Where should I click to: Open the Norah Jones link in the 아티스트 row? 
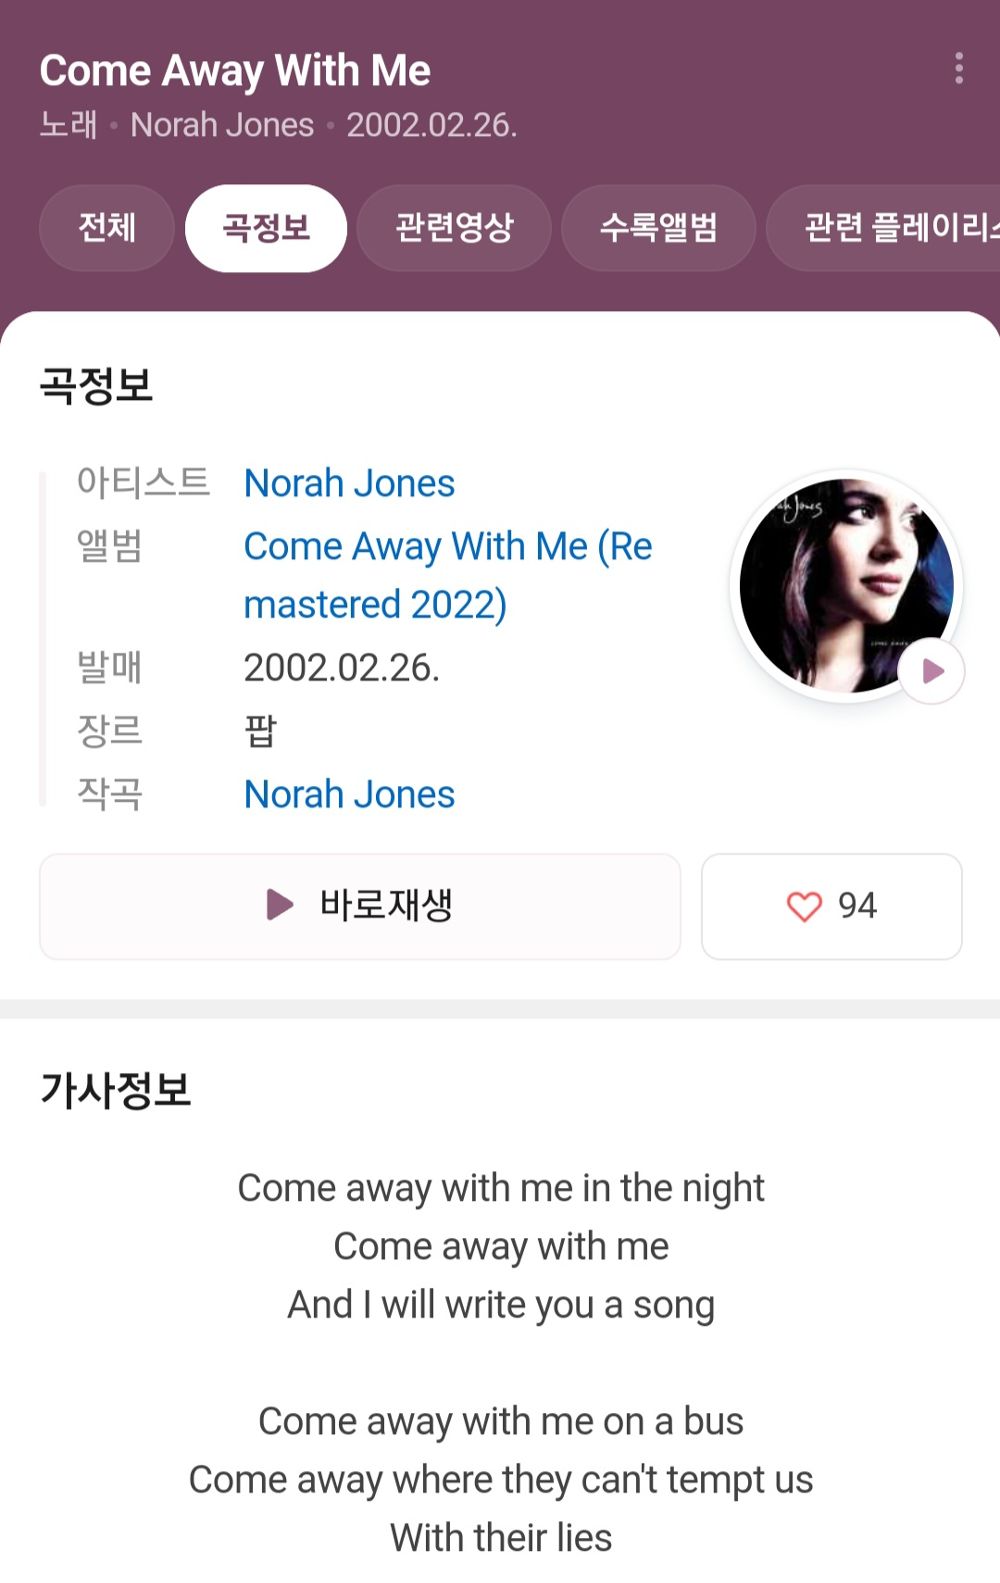click(x=349, y=484)
